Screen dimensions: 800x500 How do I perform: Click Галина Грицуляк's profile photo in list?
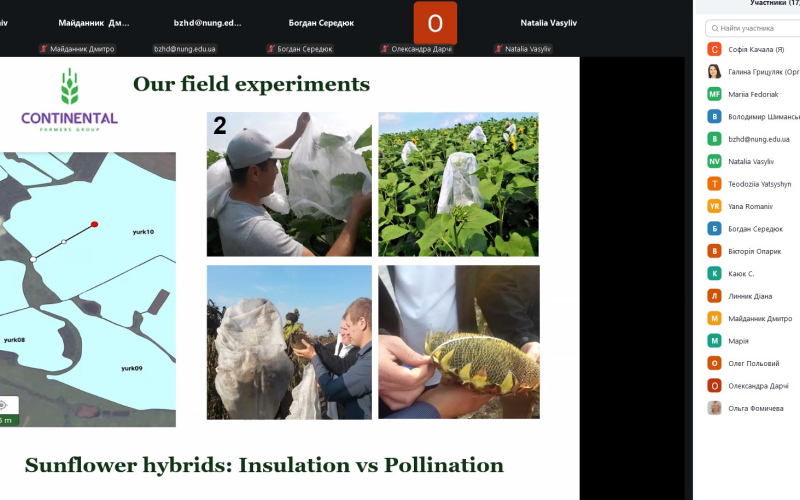pos(714,72)
